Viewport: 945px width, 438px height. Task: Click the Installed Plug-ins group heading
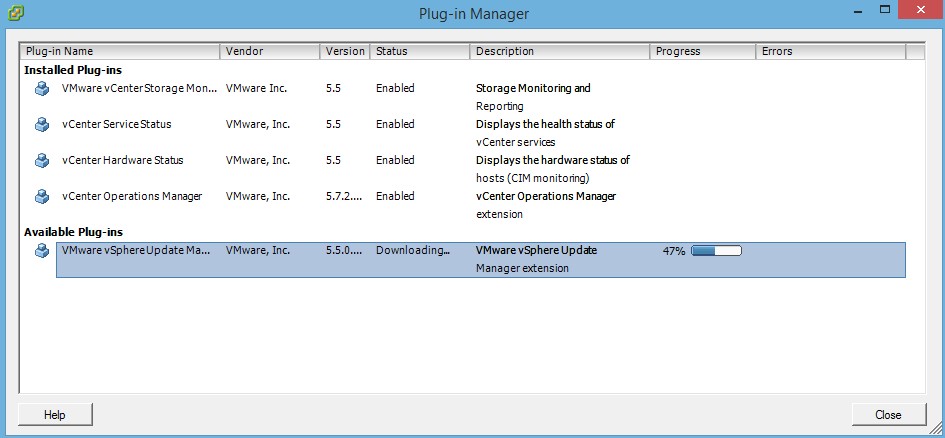73,70
